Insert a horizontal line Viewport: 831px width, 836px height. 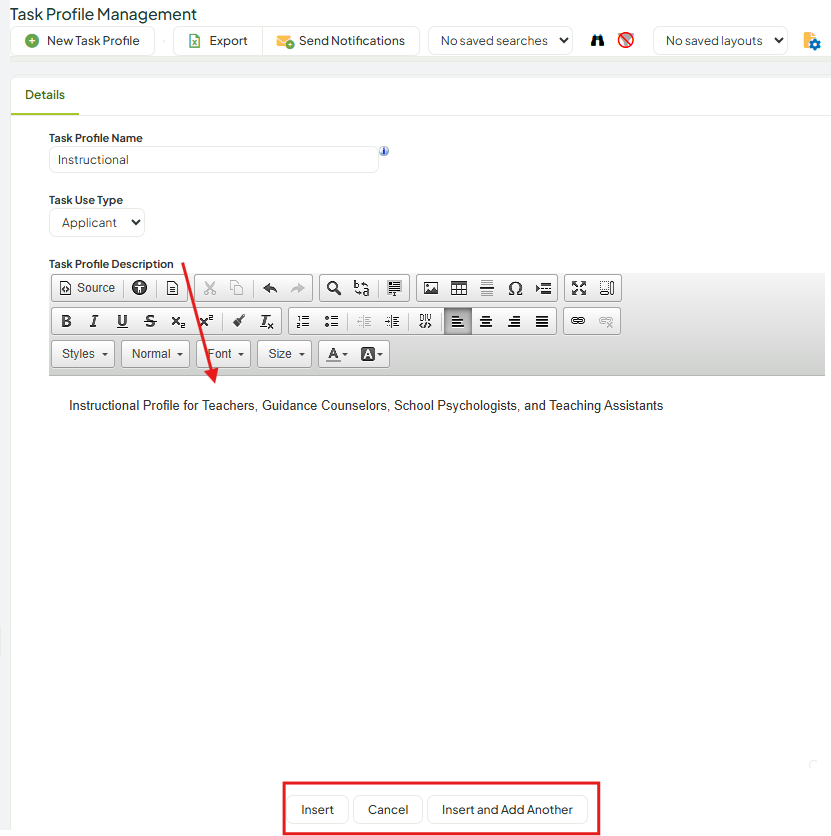[x=487, y=288]
